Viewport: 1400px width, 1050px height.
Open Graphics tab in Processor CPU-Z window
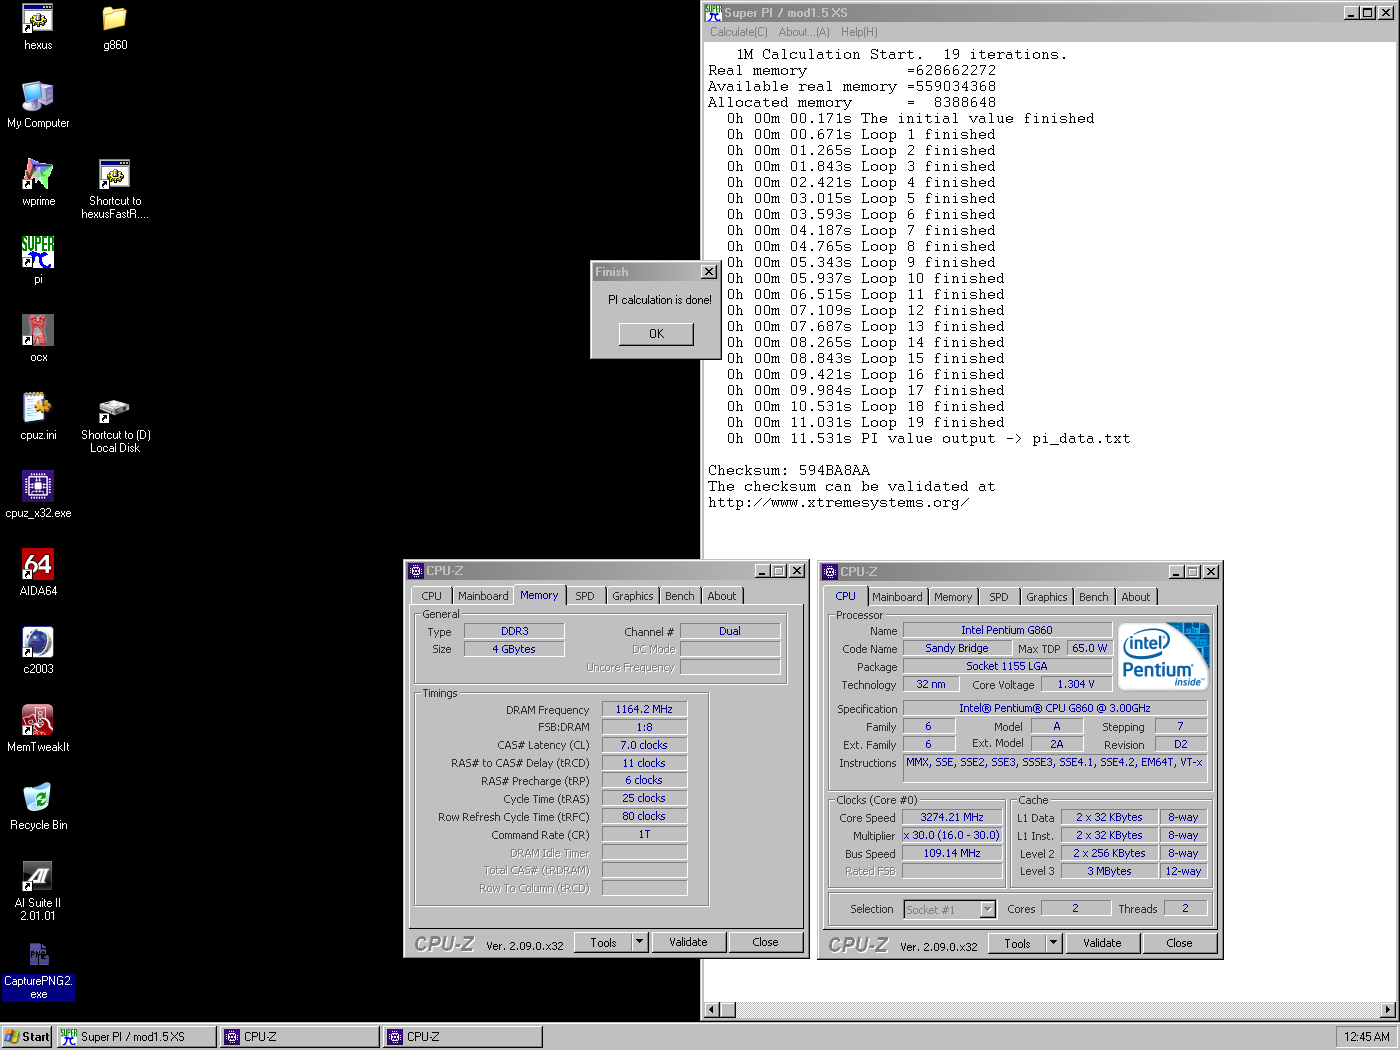tap(1047, 597)
